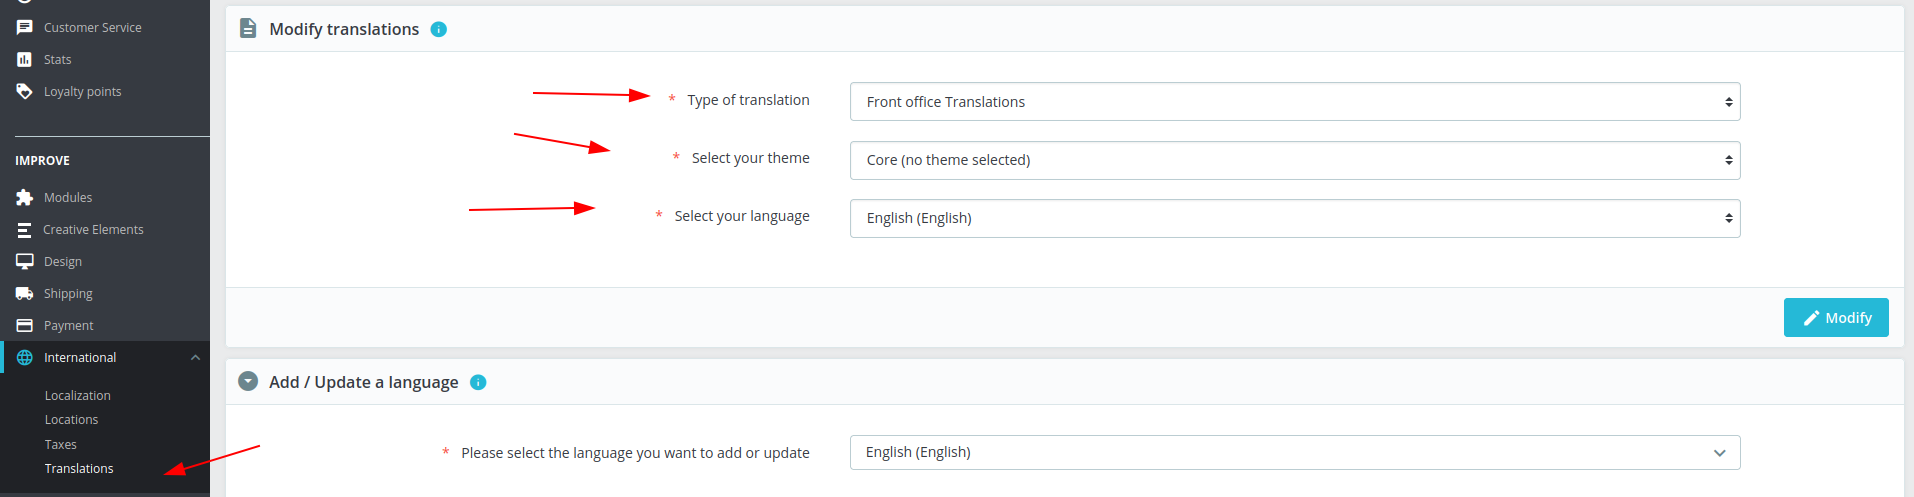Click the Payment credit card icon
This screenshot has height=497, width=1914.
pyautogui.click(x=25, y=325)
